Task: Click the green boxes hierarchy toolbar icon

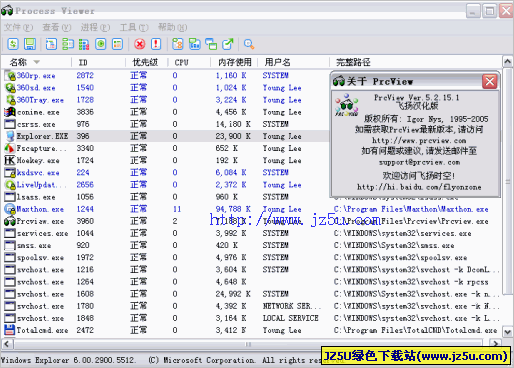Action: coord(68,44)
